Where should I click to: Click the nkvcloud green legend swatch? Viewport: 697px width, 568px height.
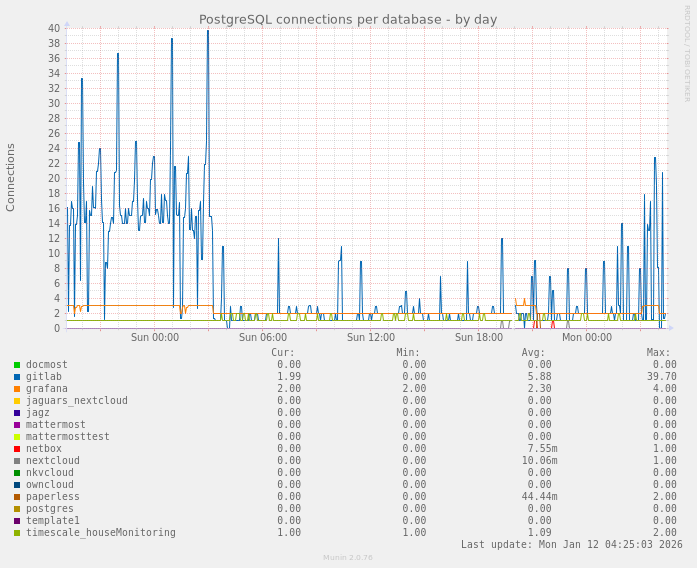(17, 473)
